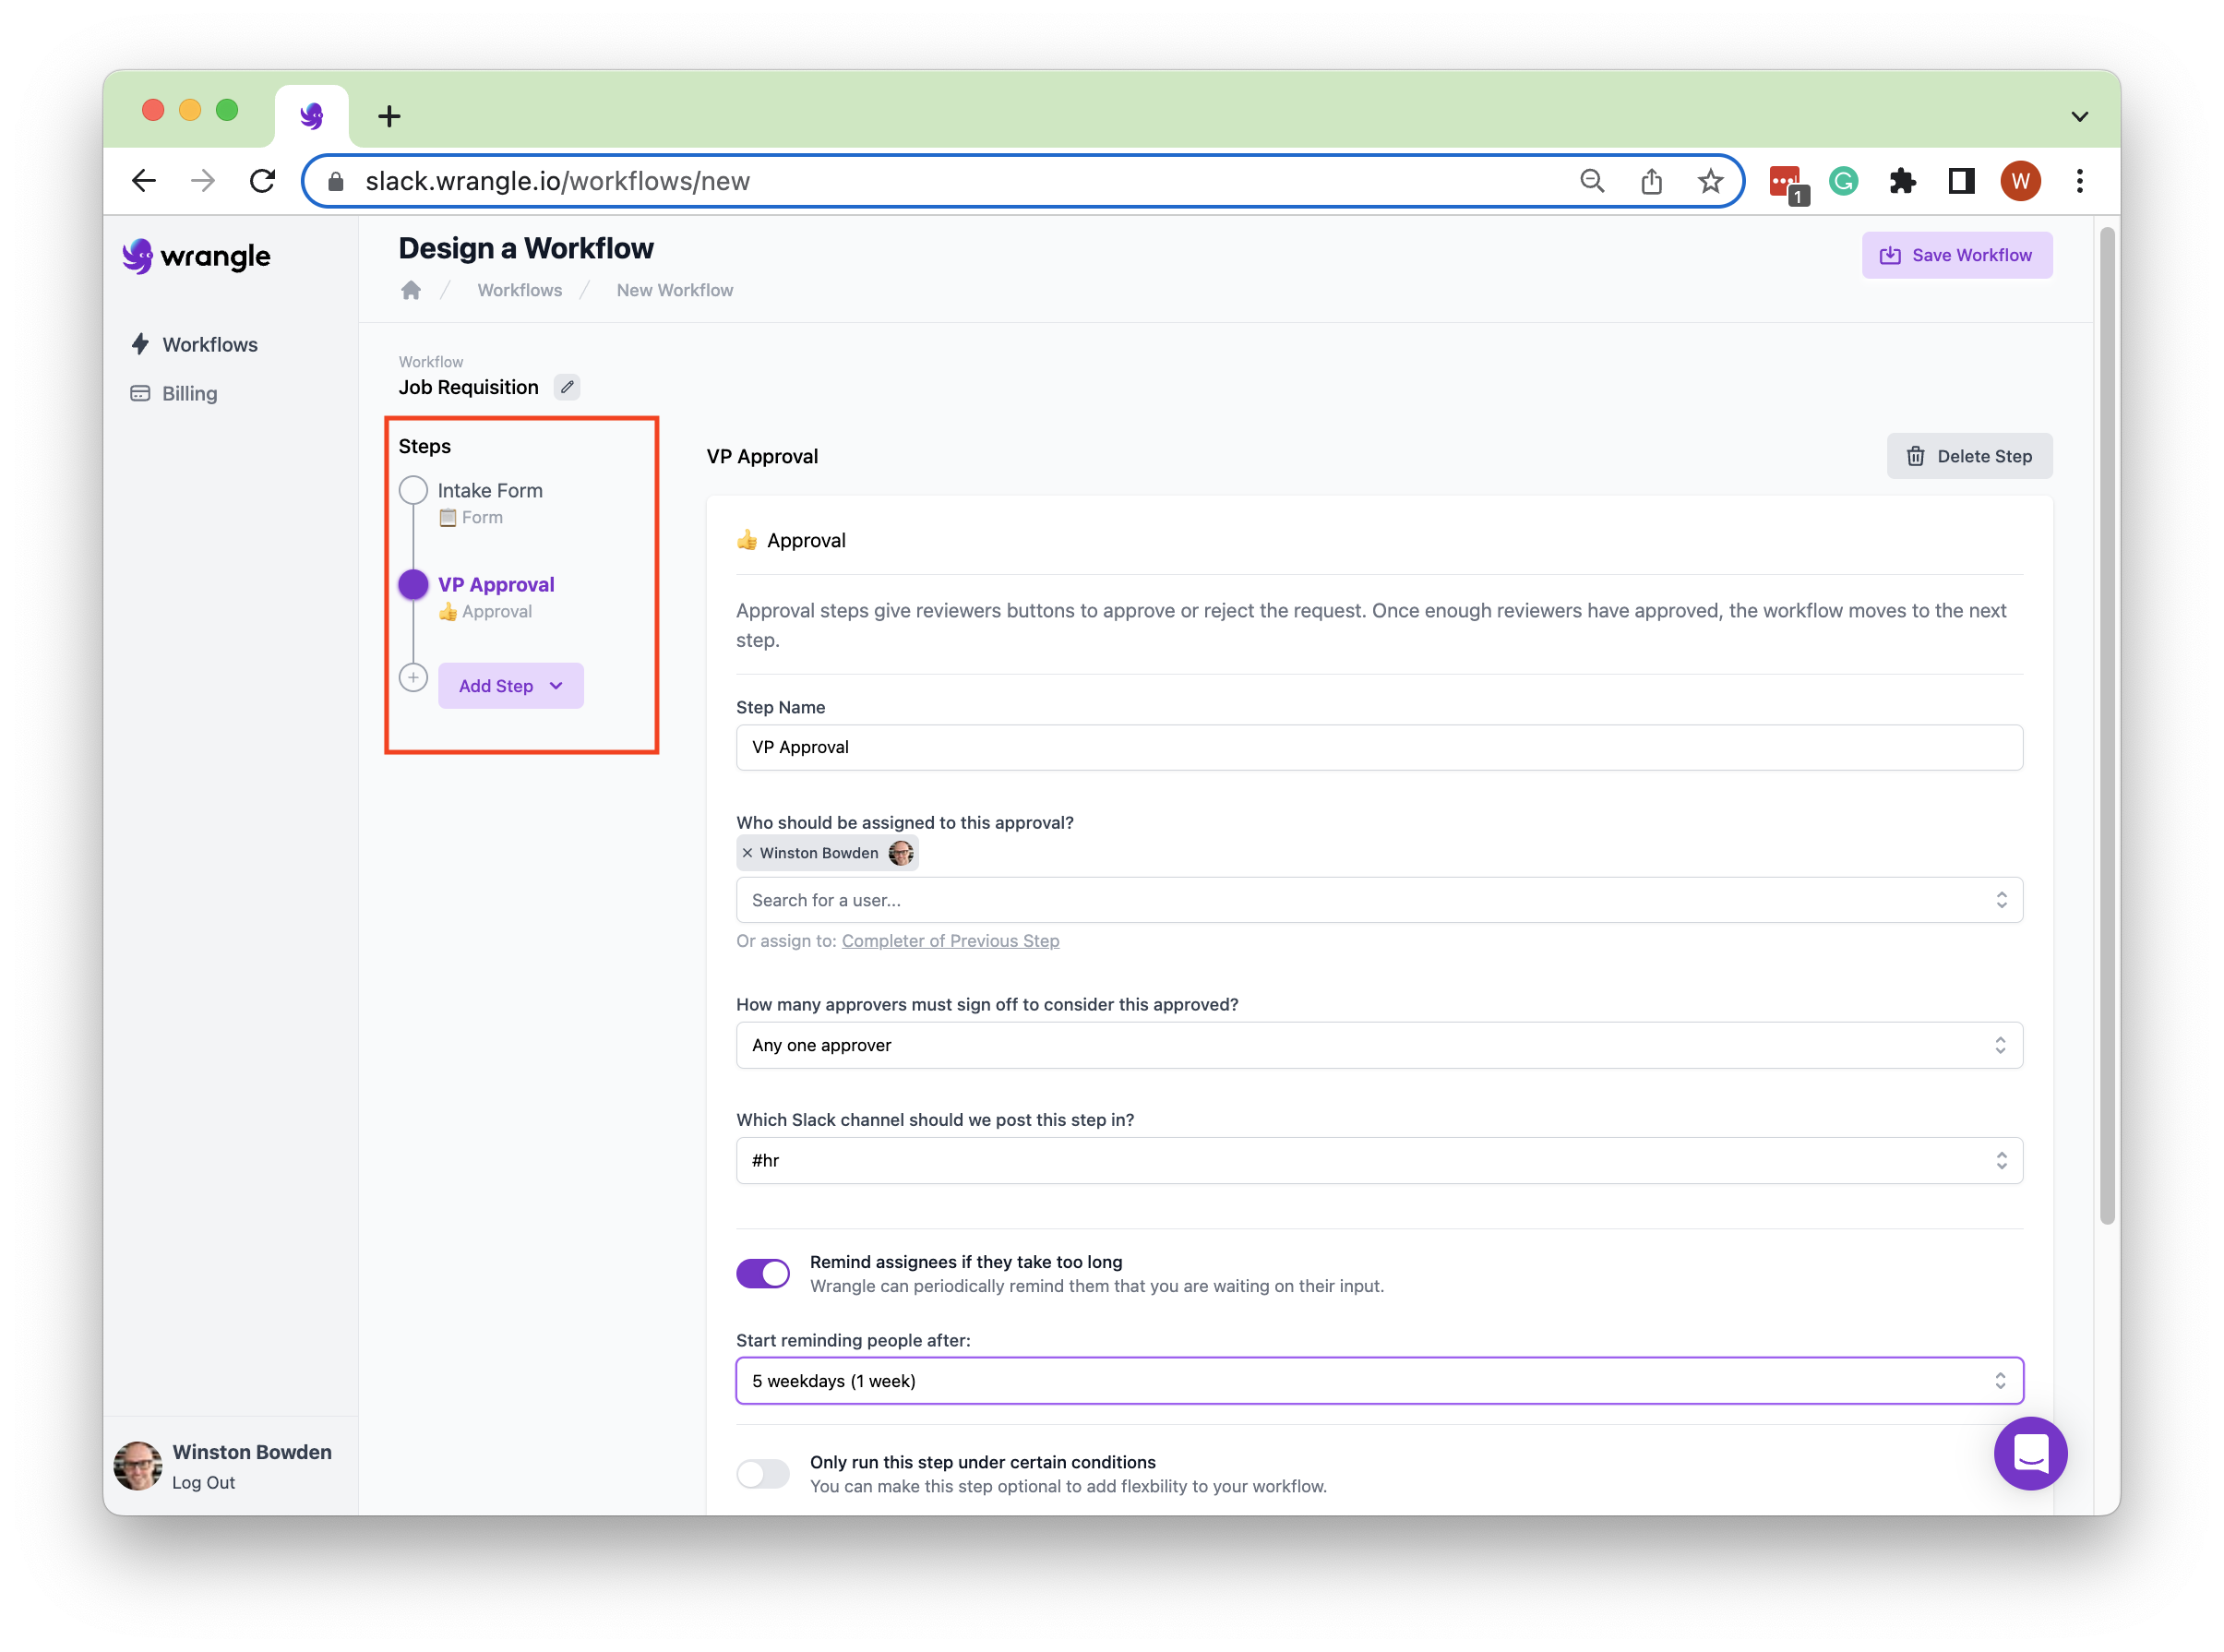Enable only run under certain conditions toggle
This screenshot has height=1652, width=2224.
click(763, 1473)
